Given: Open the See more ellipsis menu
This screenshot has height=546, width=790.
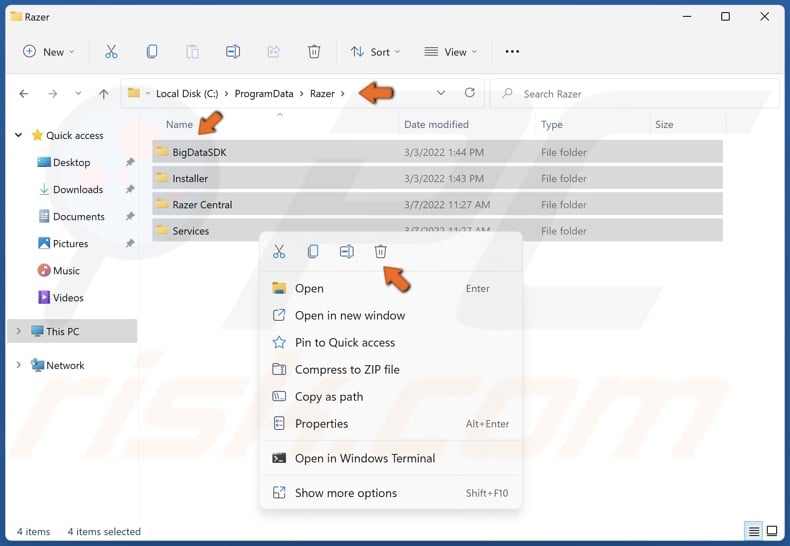Looking at the screenshot, I should click(x=512, y=51).
